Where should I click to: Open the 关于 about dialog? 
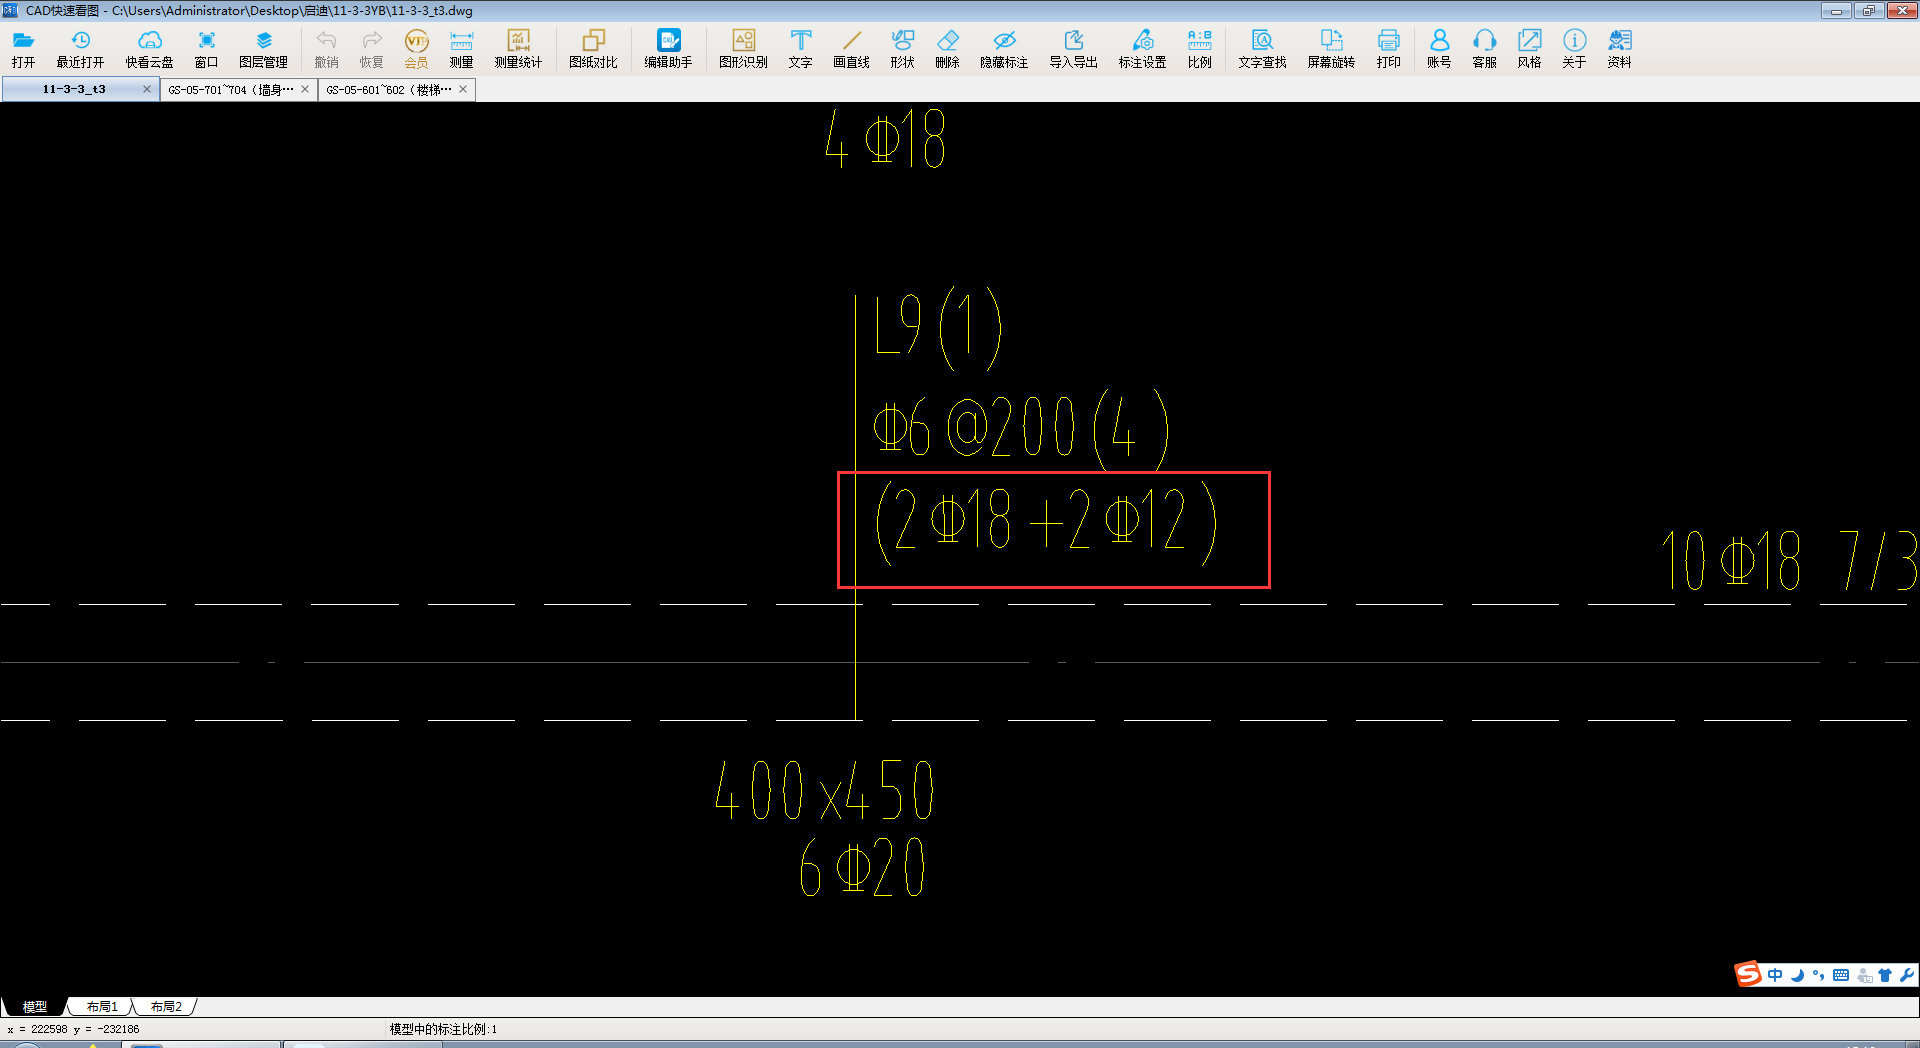tap(1574, 48)
